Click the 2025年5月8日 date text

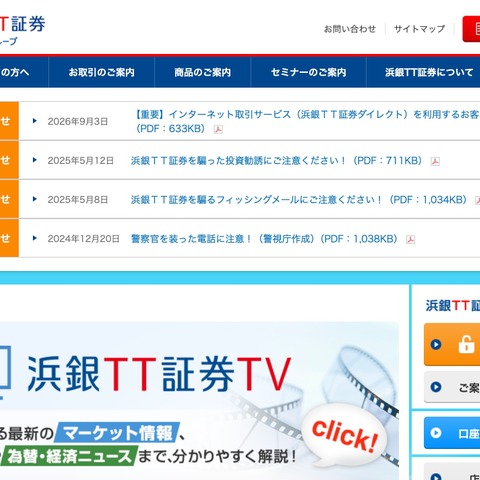pyautogui.click(x=78, y=200)
